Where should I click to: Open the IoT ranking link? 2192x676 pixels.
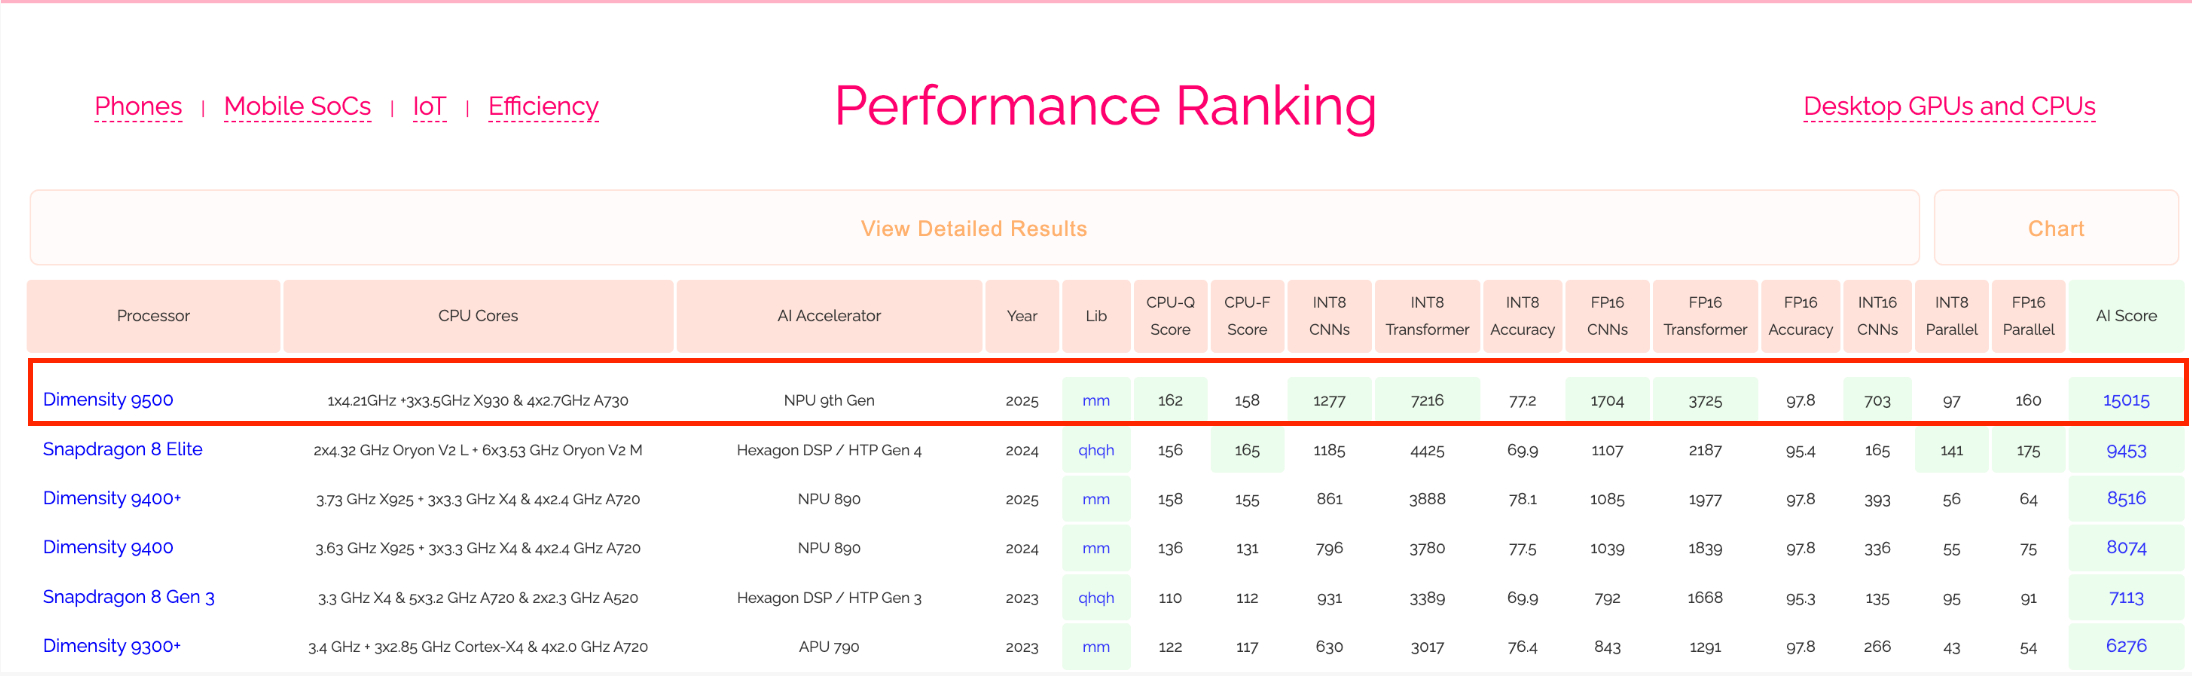point(429,106)
